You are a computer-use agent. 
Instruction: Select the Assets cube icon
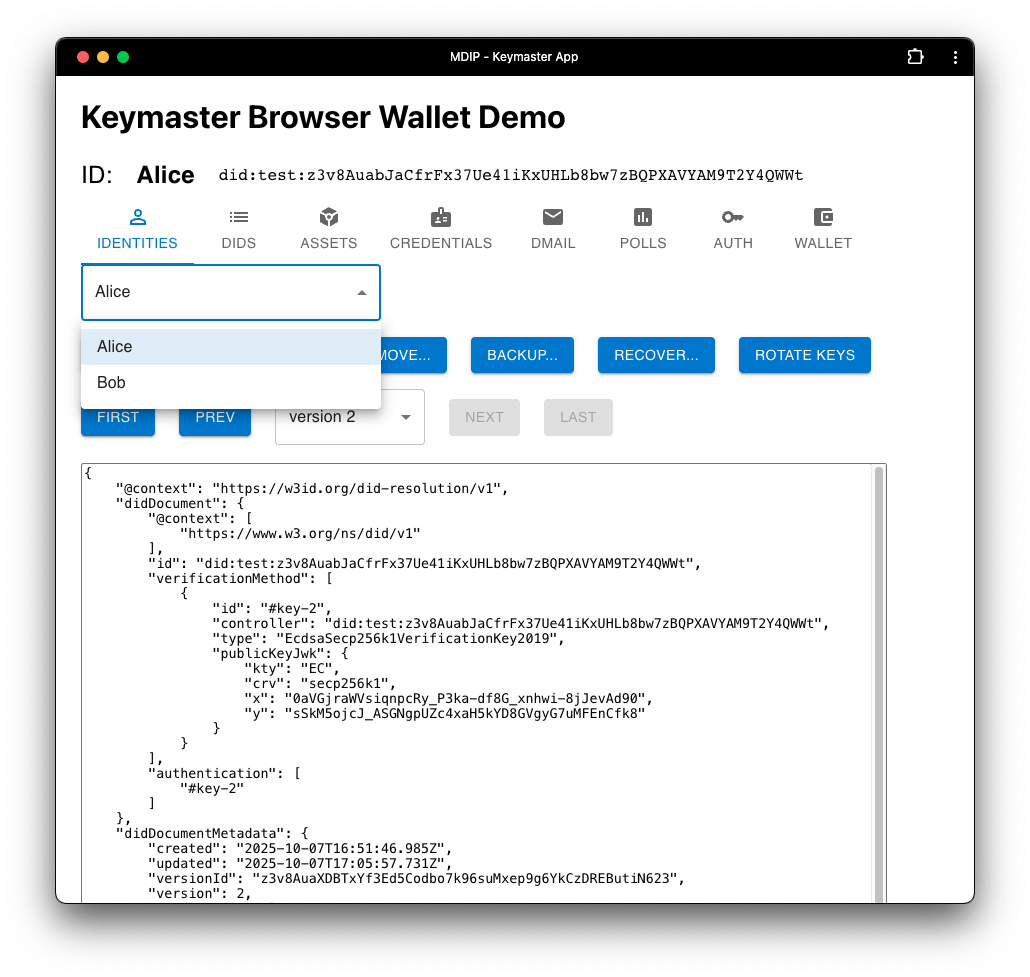[329, 217]
